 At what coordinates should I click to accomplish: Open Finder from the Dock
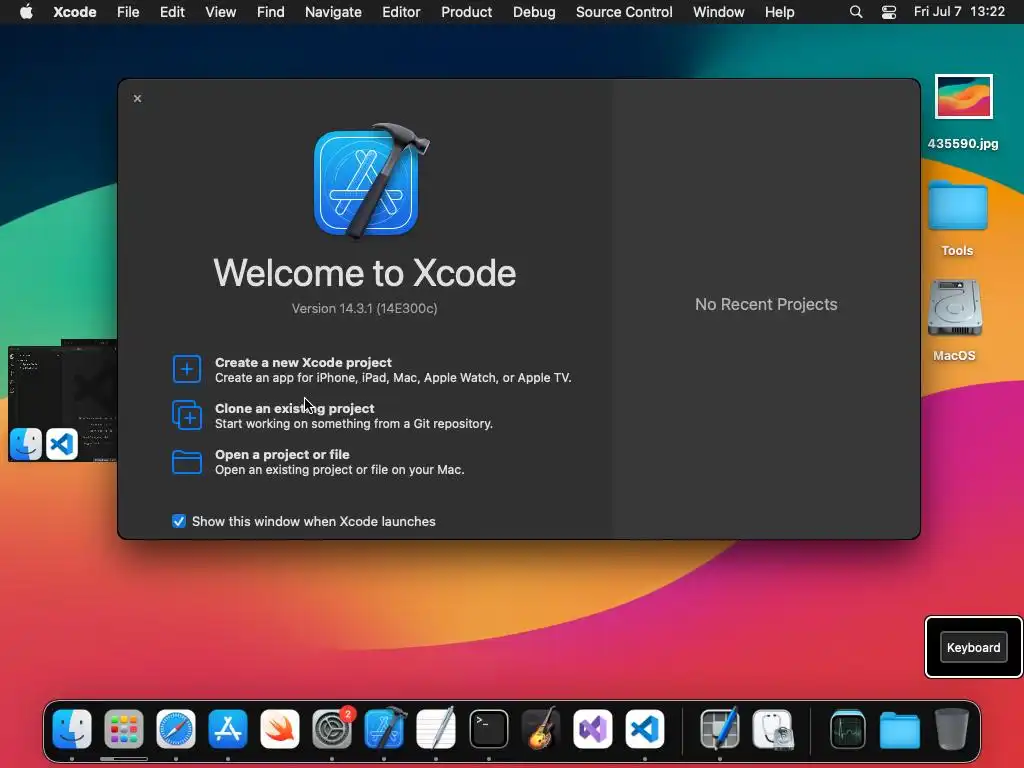pyautogui.click(x=72, y=729)
